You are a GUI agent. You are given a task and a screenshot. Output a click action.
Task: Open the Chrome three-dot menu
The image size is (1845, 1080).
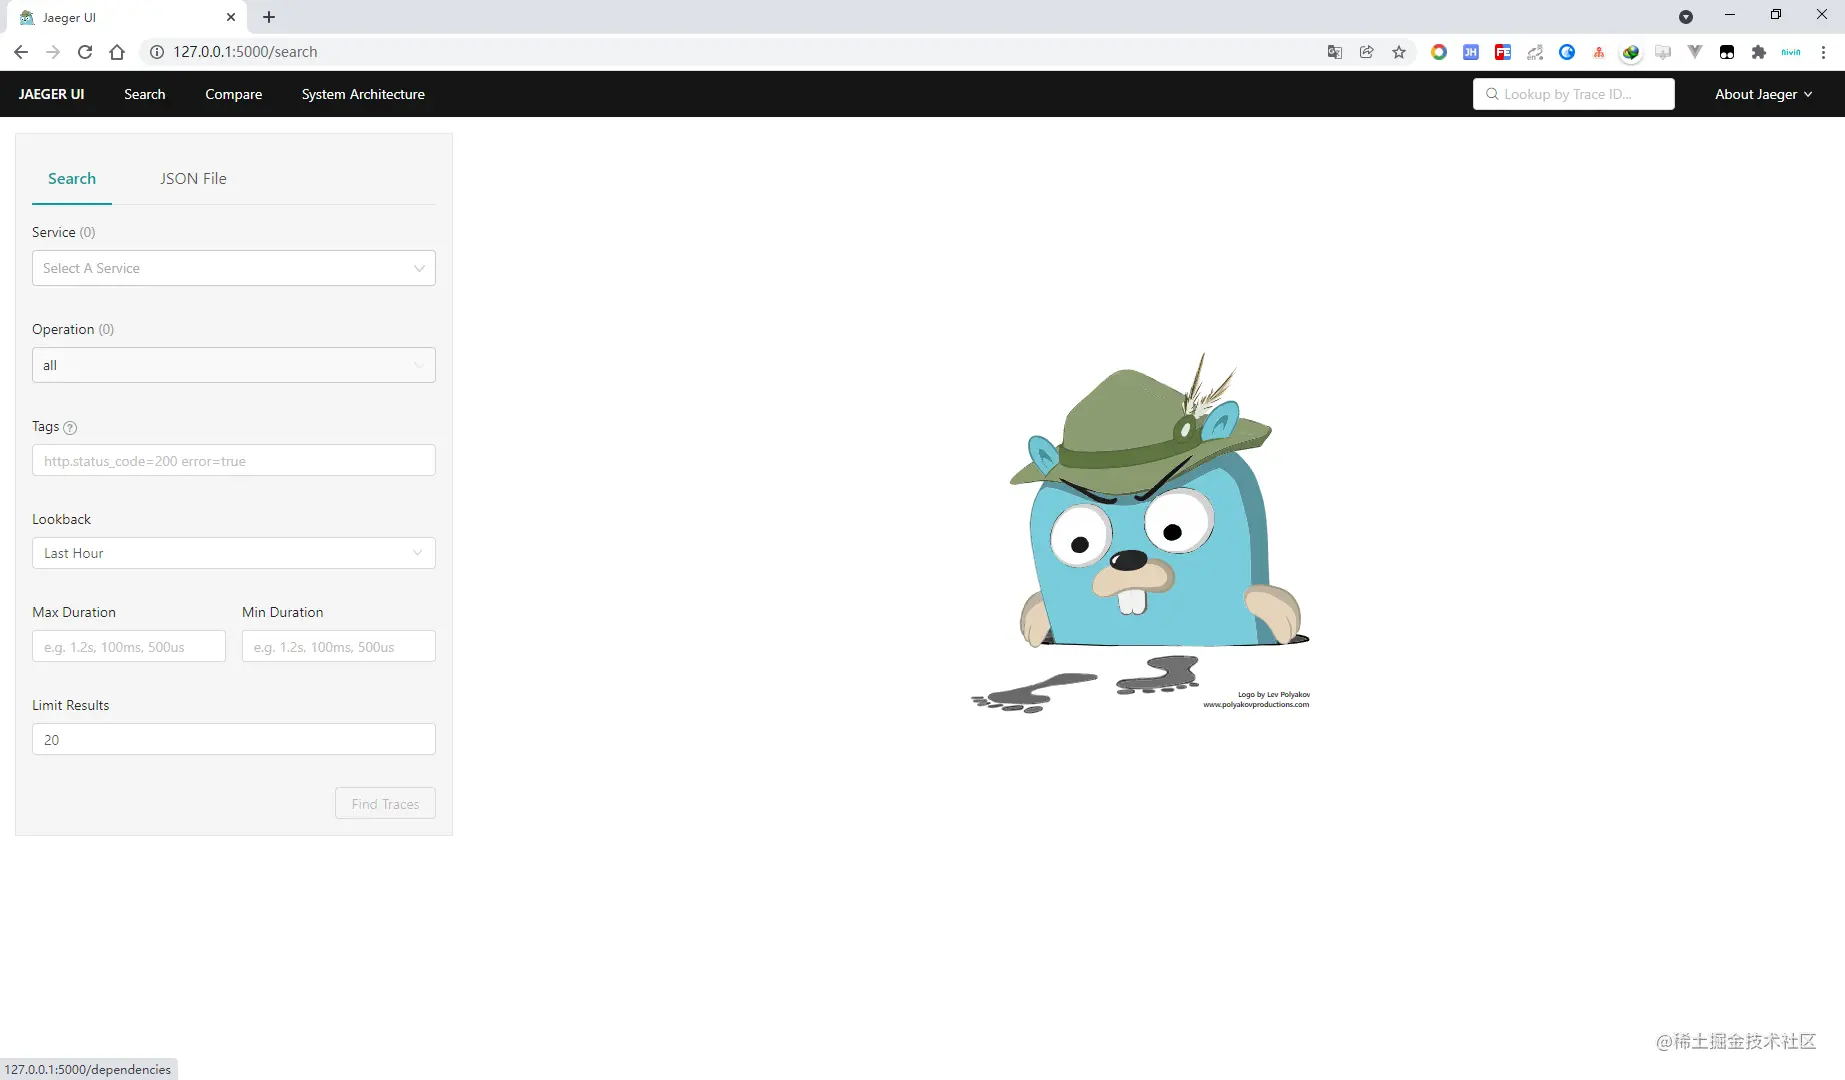(x=1823, y=52)
